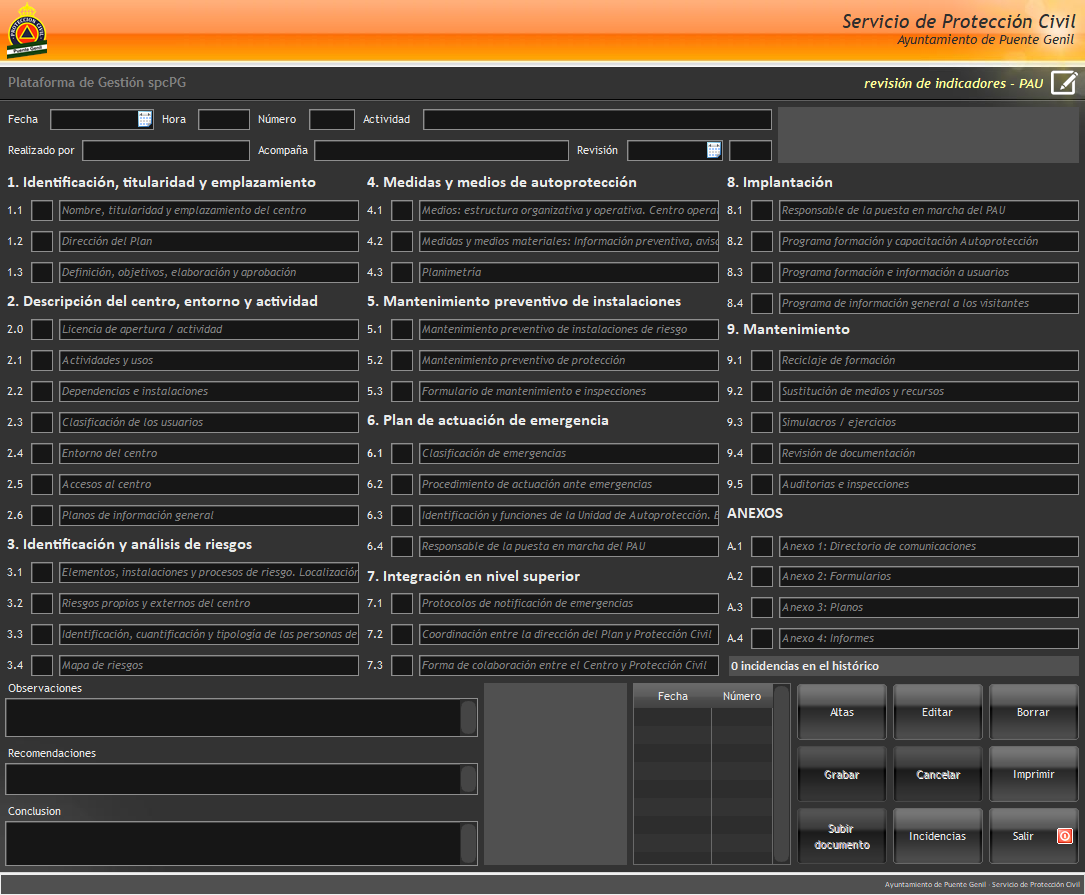Save with the Grabar button

(841, 775)
